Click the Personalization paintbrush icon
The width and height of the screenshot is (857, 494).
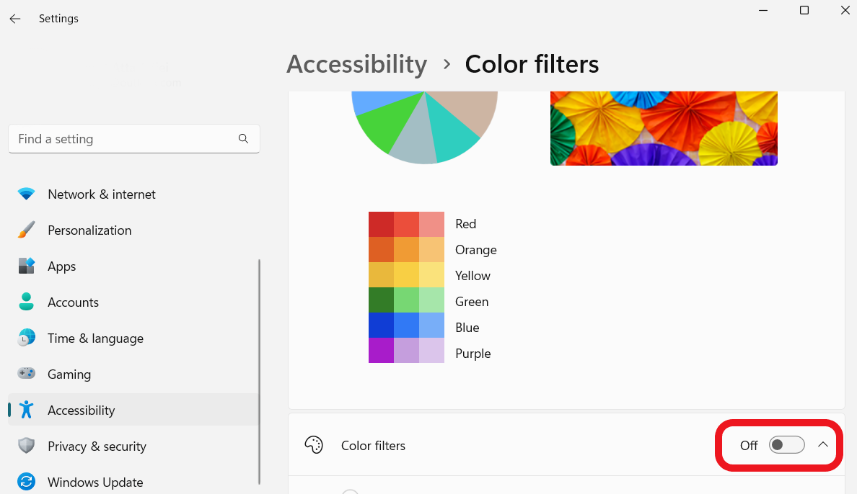(27, 230)
